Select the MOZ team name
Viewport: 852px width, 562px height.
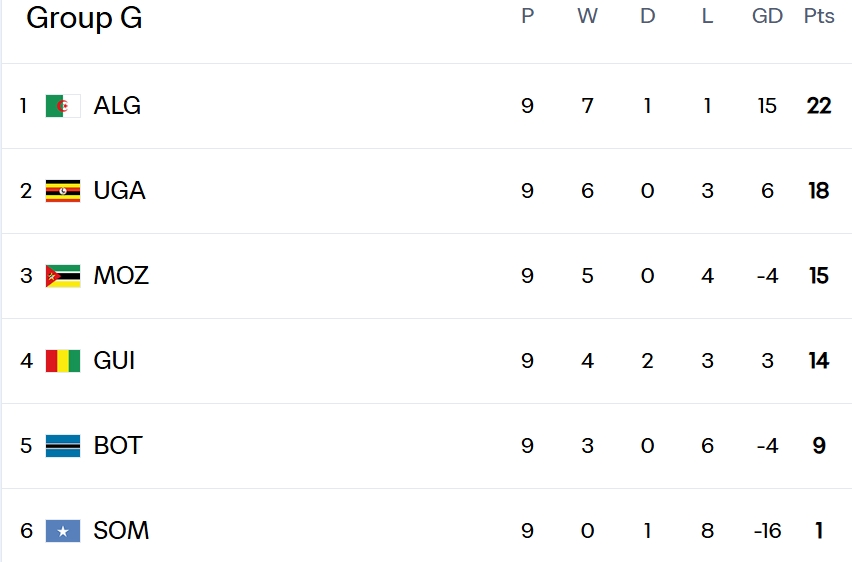pyautogui.click(x=121, y=276)
